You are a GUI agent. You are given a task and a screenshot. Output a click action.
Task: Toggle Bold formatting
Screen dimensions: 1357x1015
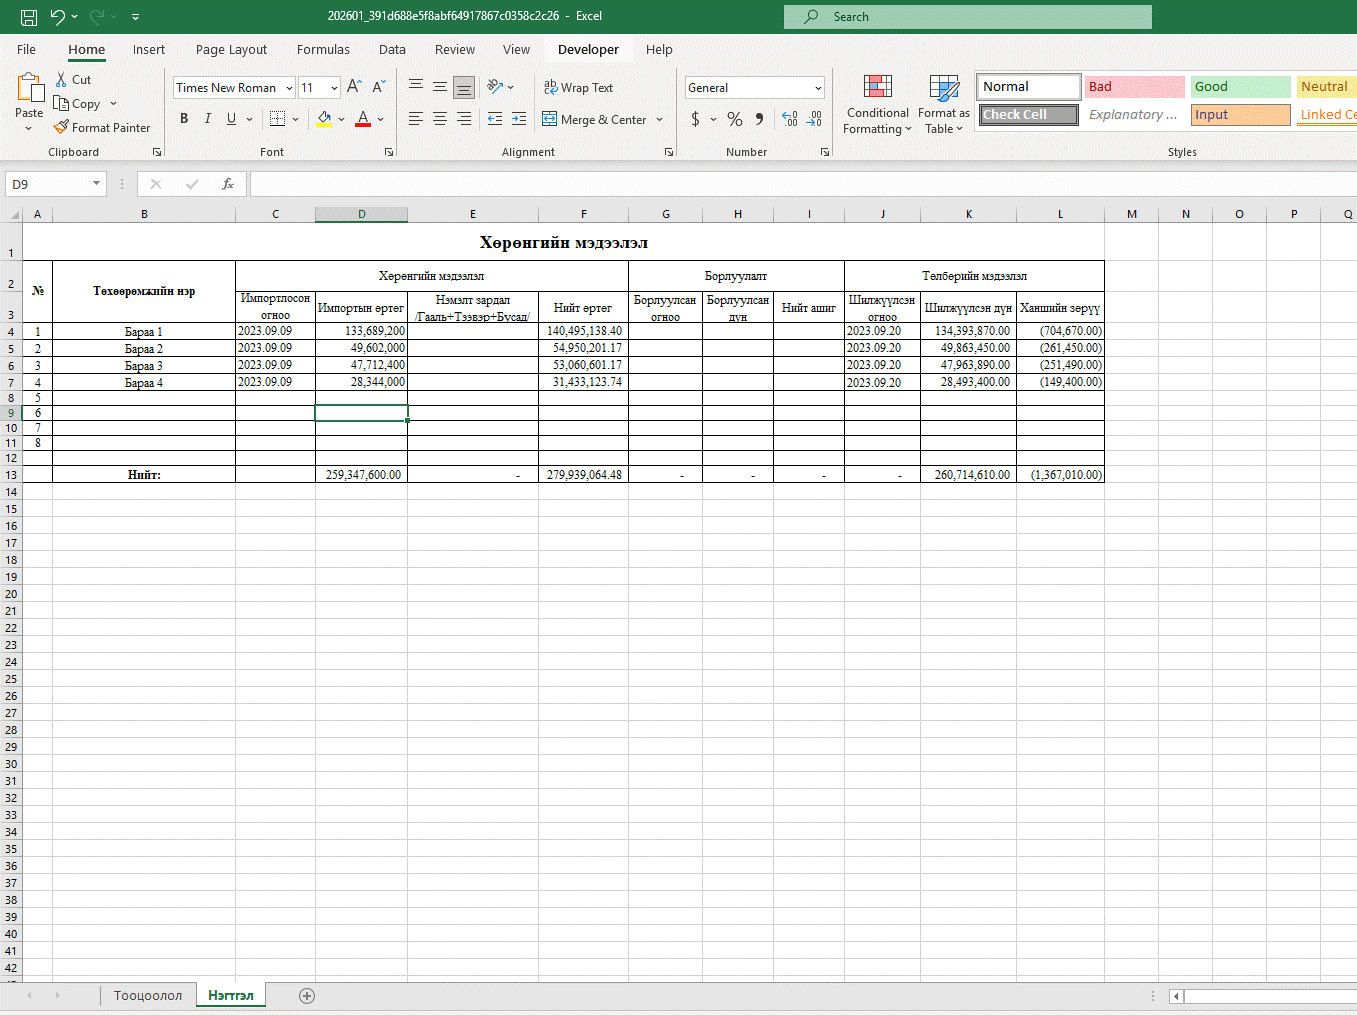point(184,119)
